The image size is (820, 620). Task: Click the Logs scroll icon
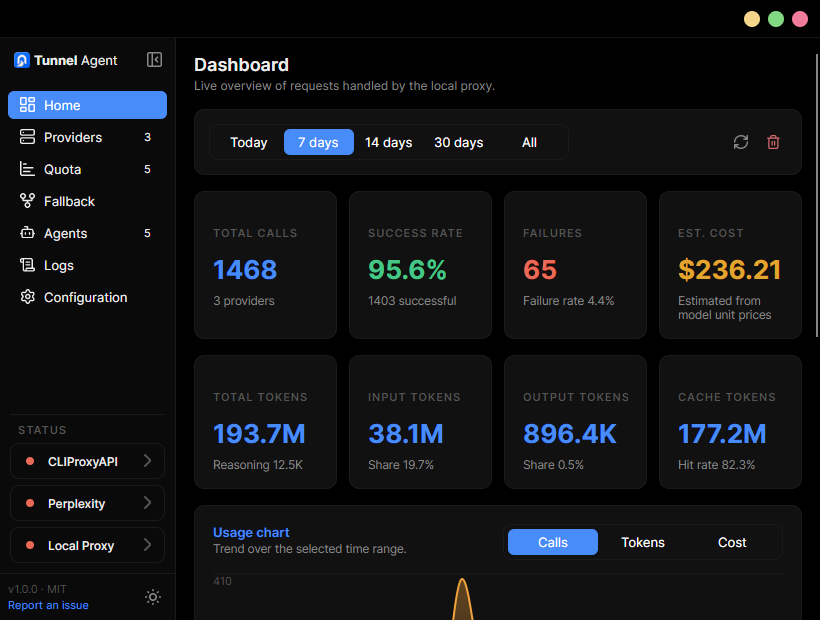click(27, 265)
